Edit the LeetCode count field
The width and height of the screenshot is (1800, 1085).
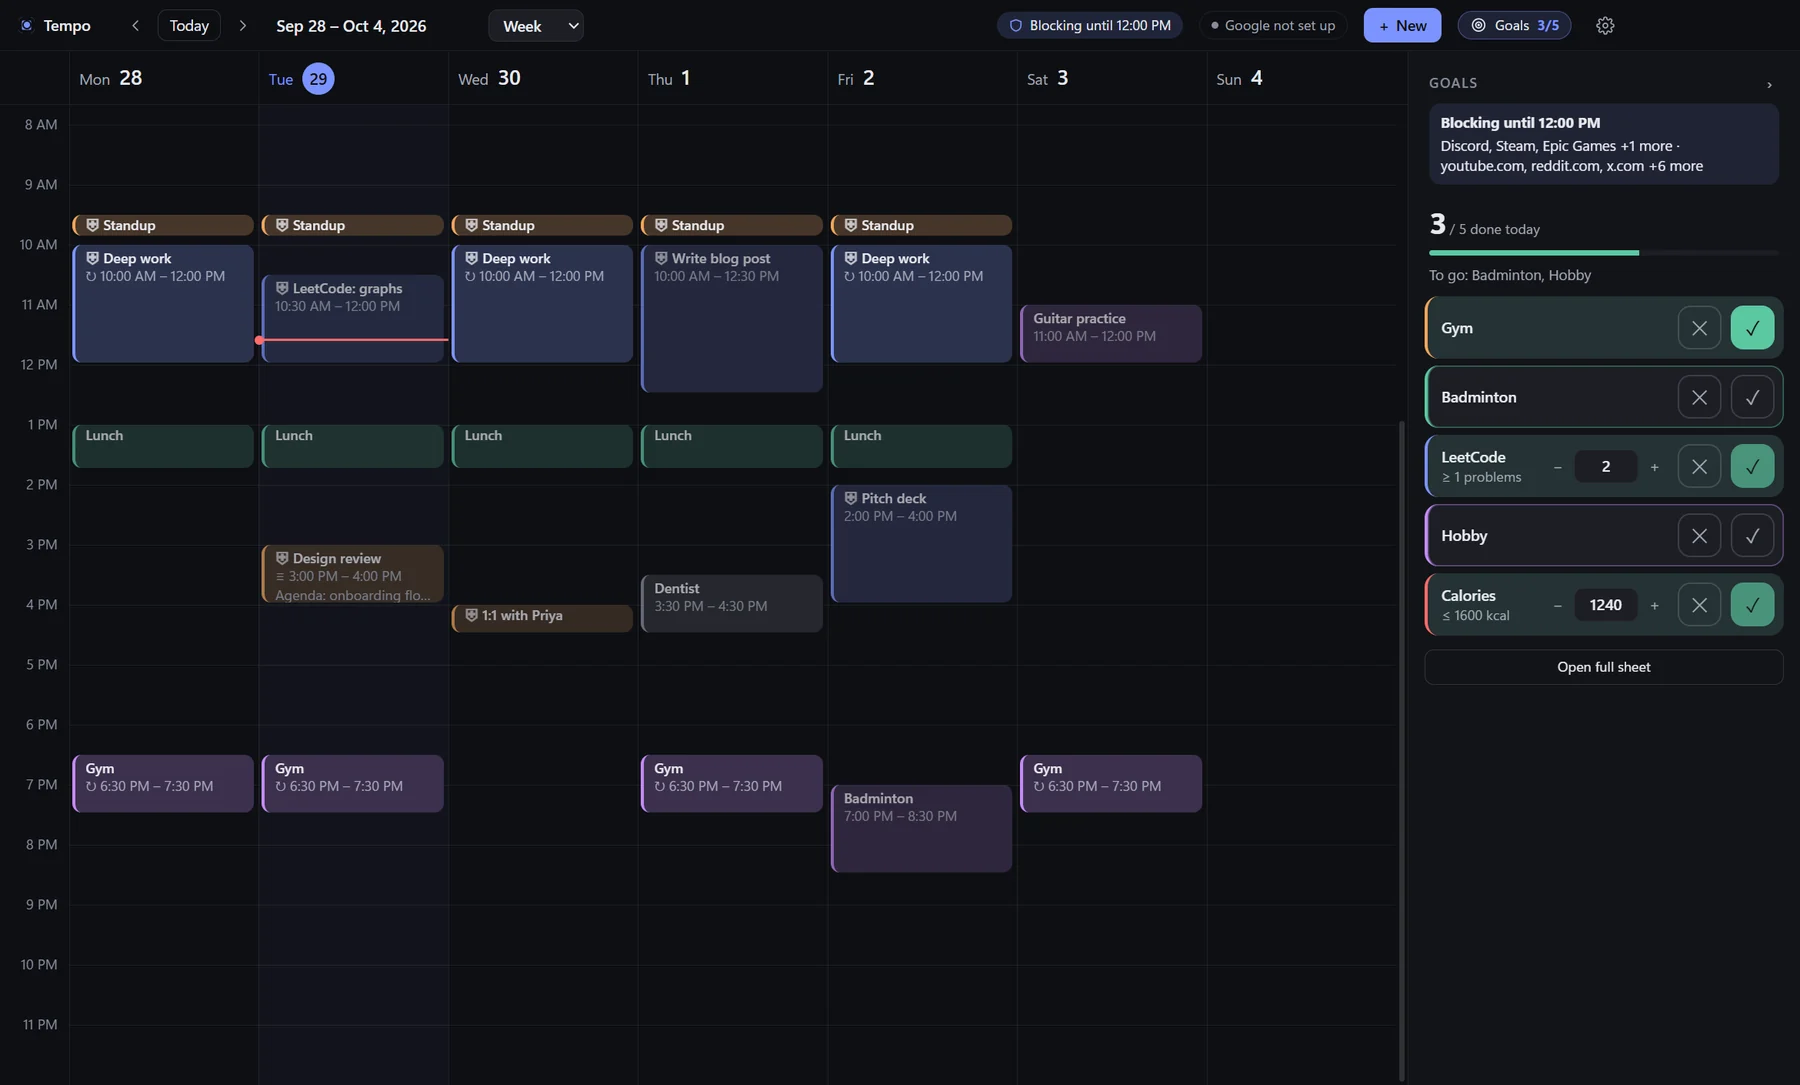pos(1605,467)
